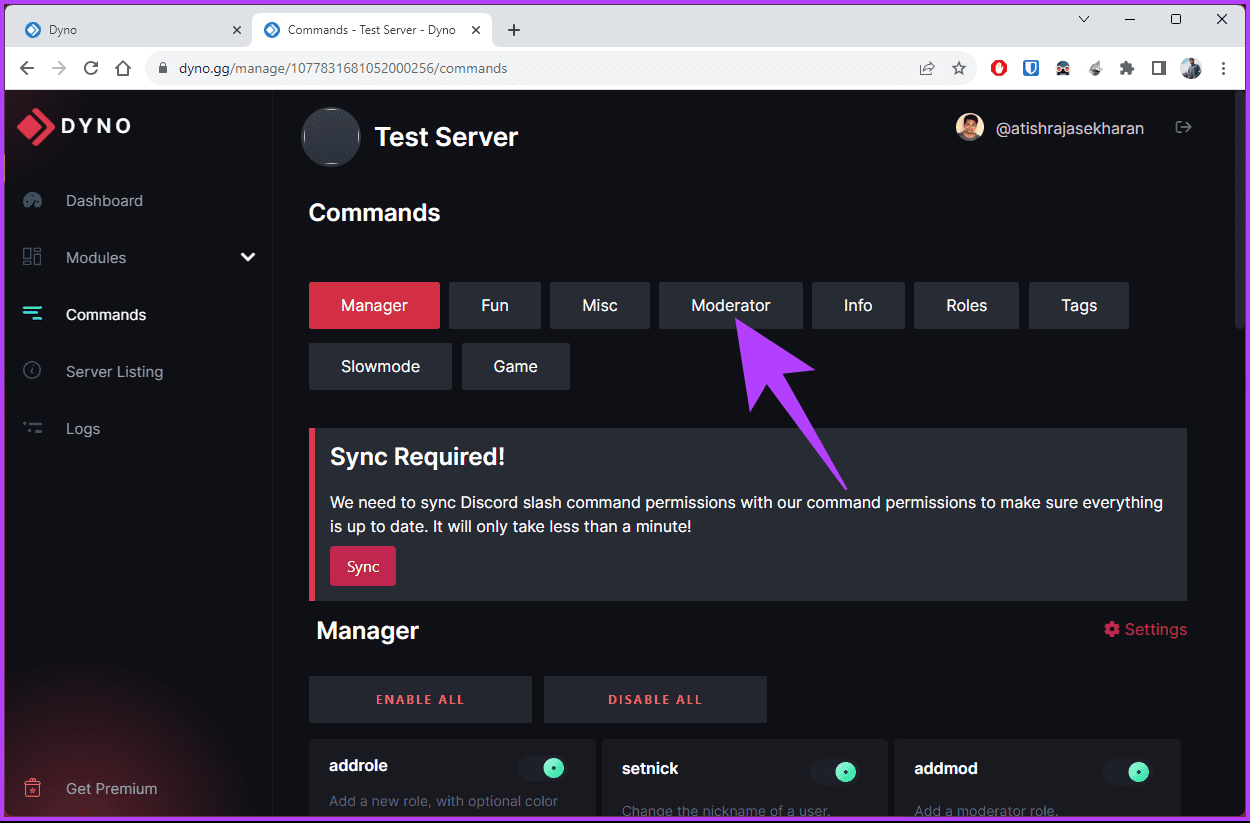Click the Bitwarden shield extension icon

click(x=1031, y=68)
